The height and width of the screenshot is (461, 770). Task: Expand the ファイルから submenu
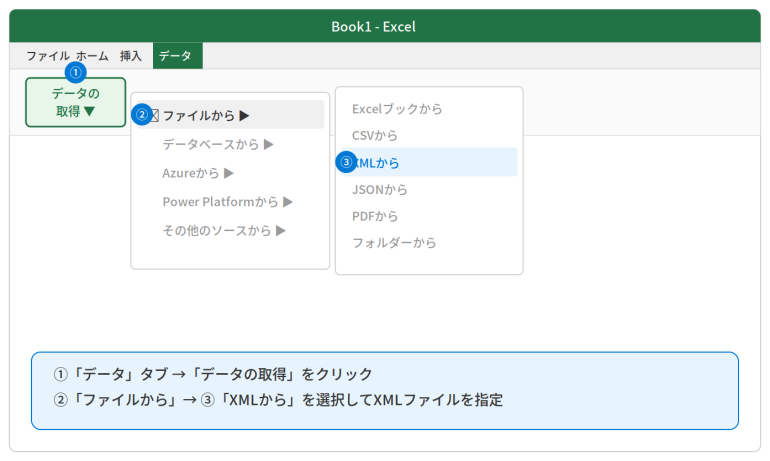(230, 115)
